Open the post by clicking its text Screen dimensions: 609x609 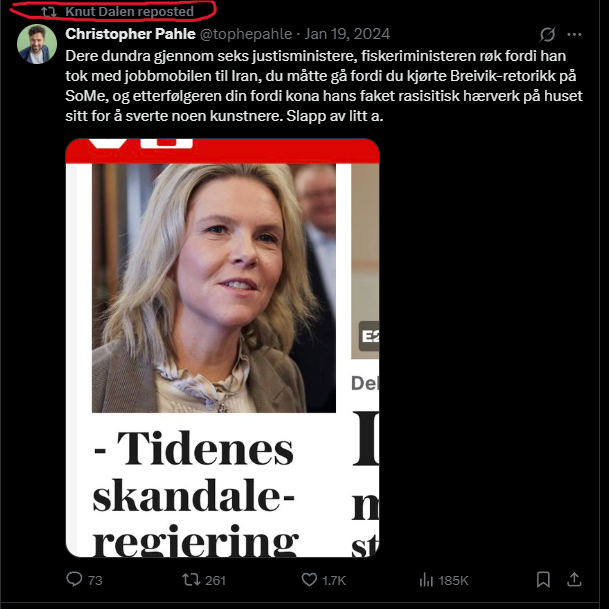click(324, 86)
